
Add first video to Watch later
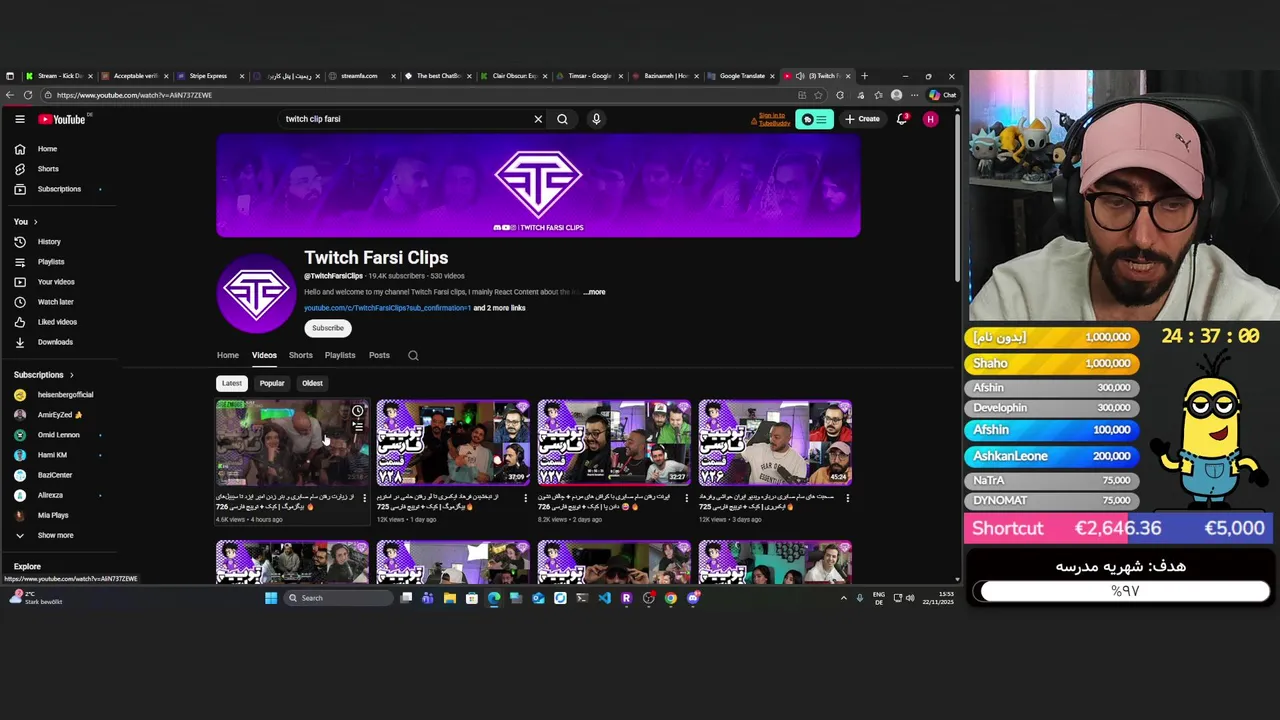pos(357,411)
